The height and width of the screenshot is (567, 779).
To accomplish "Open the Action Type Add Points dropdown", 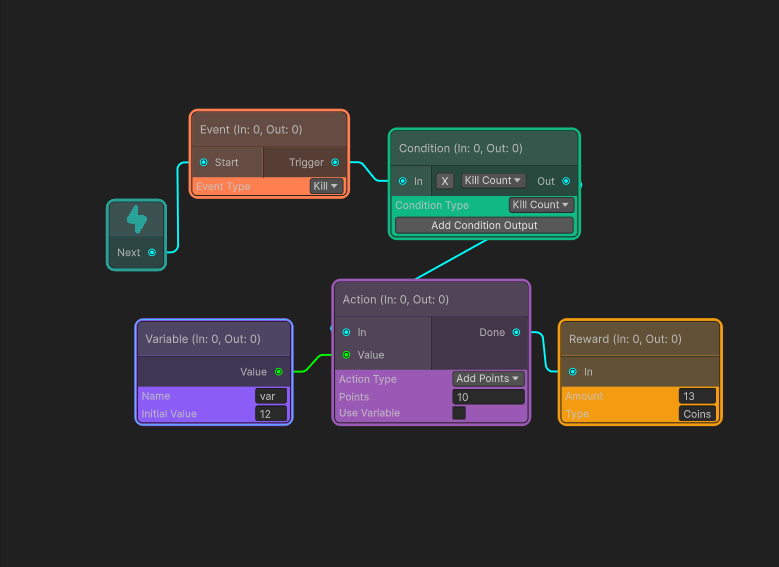I will pos(488,379).
